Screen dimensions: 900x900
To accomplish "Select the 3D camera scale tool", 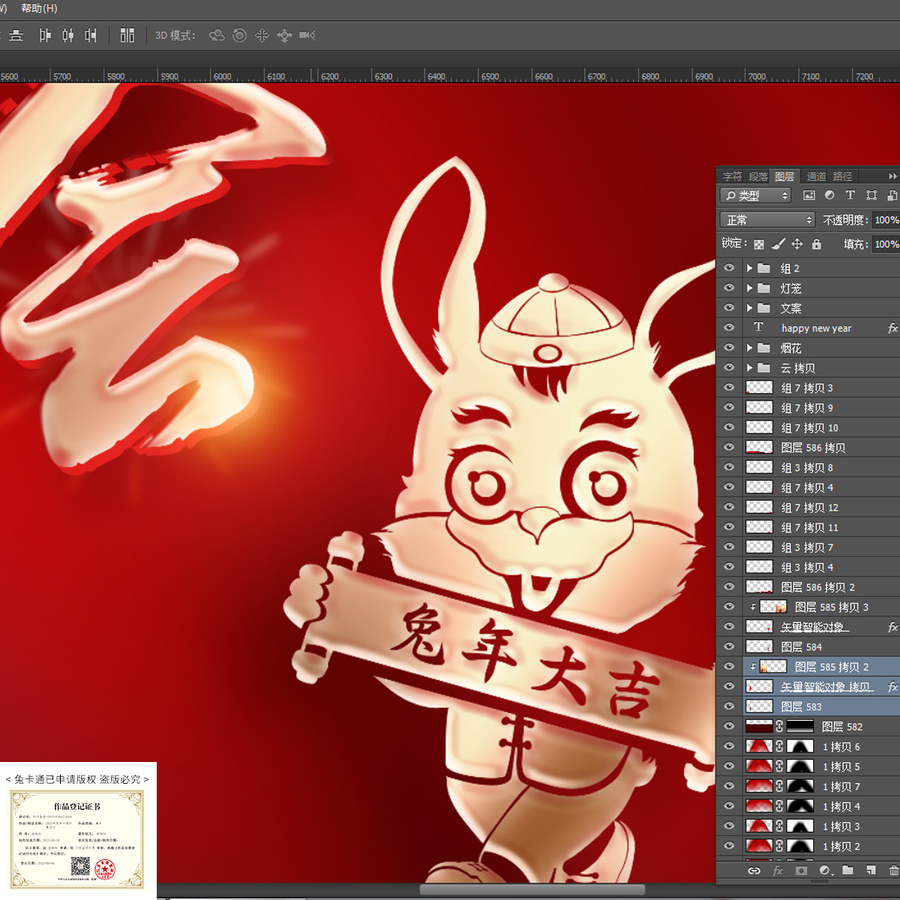I will click(307, 36).
